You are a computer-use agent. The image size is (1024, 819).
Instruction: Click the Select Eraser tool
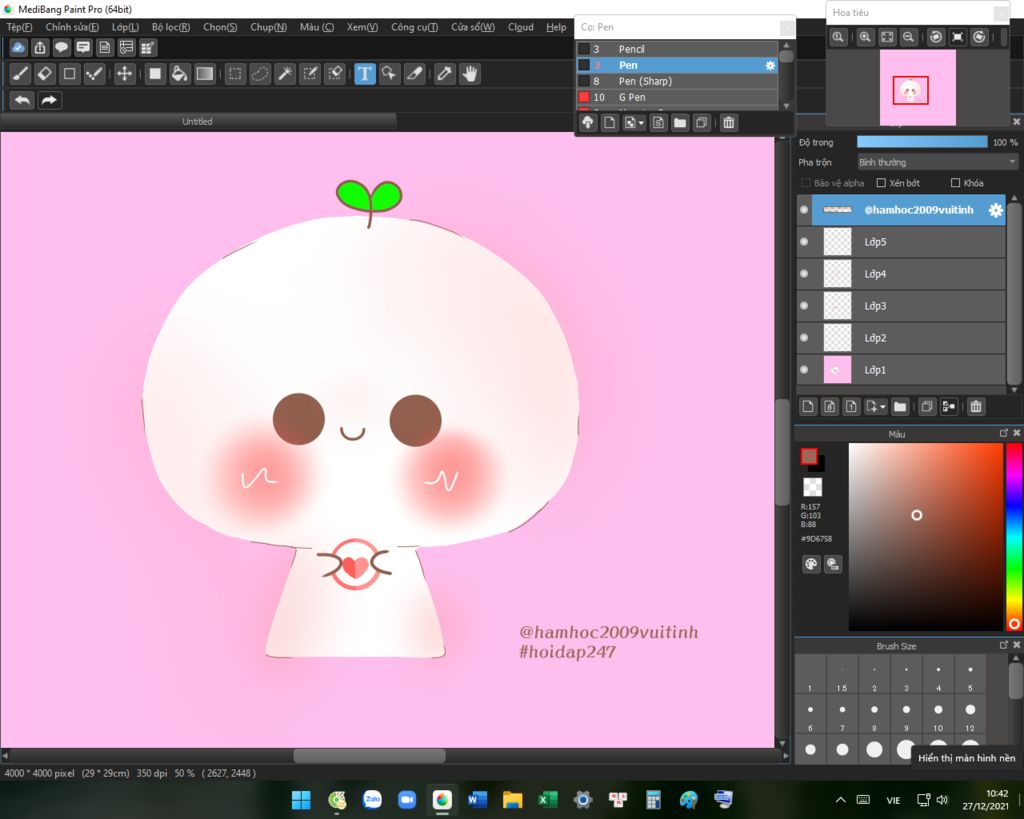click(x=335, y=74)
